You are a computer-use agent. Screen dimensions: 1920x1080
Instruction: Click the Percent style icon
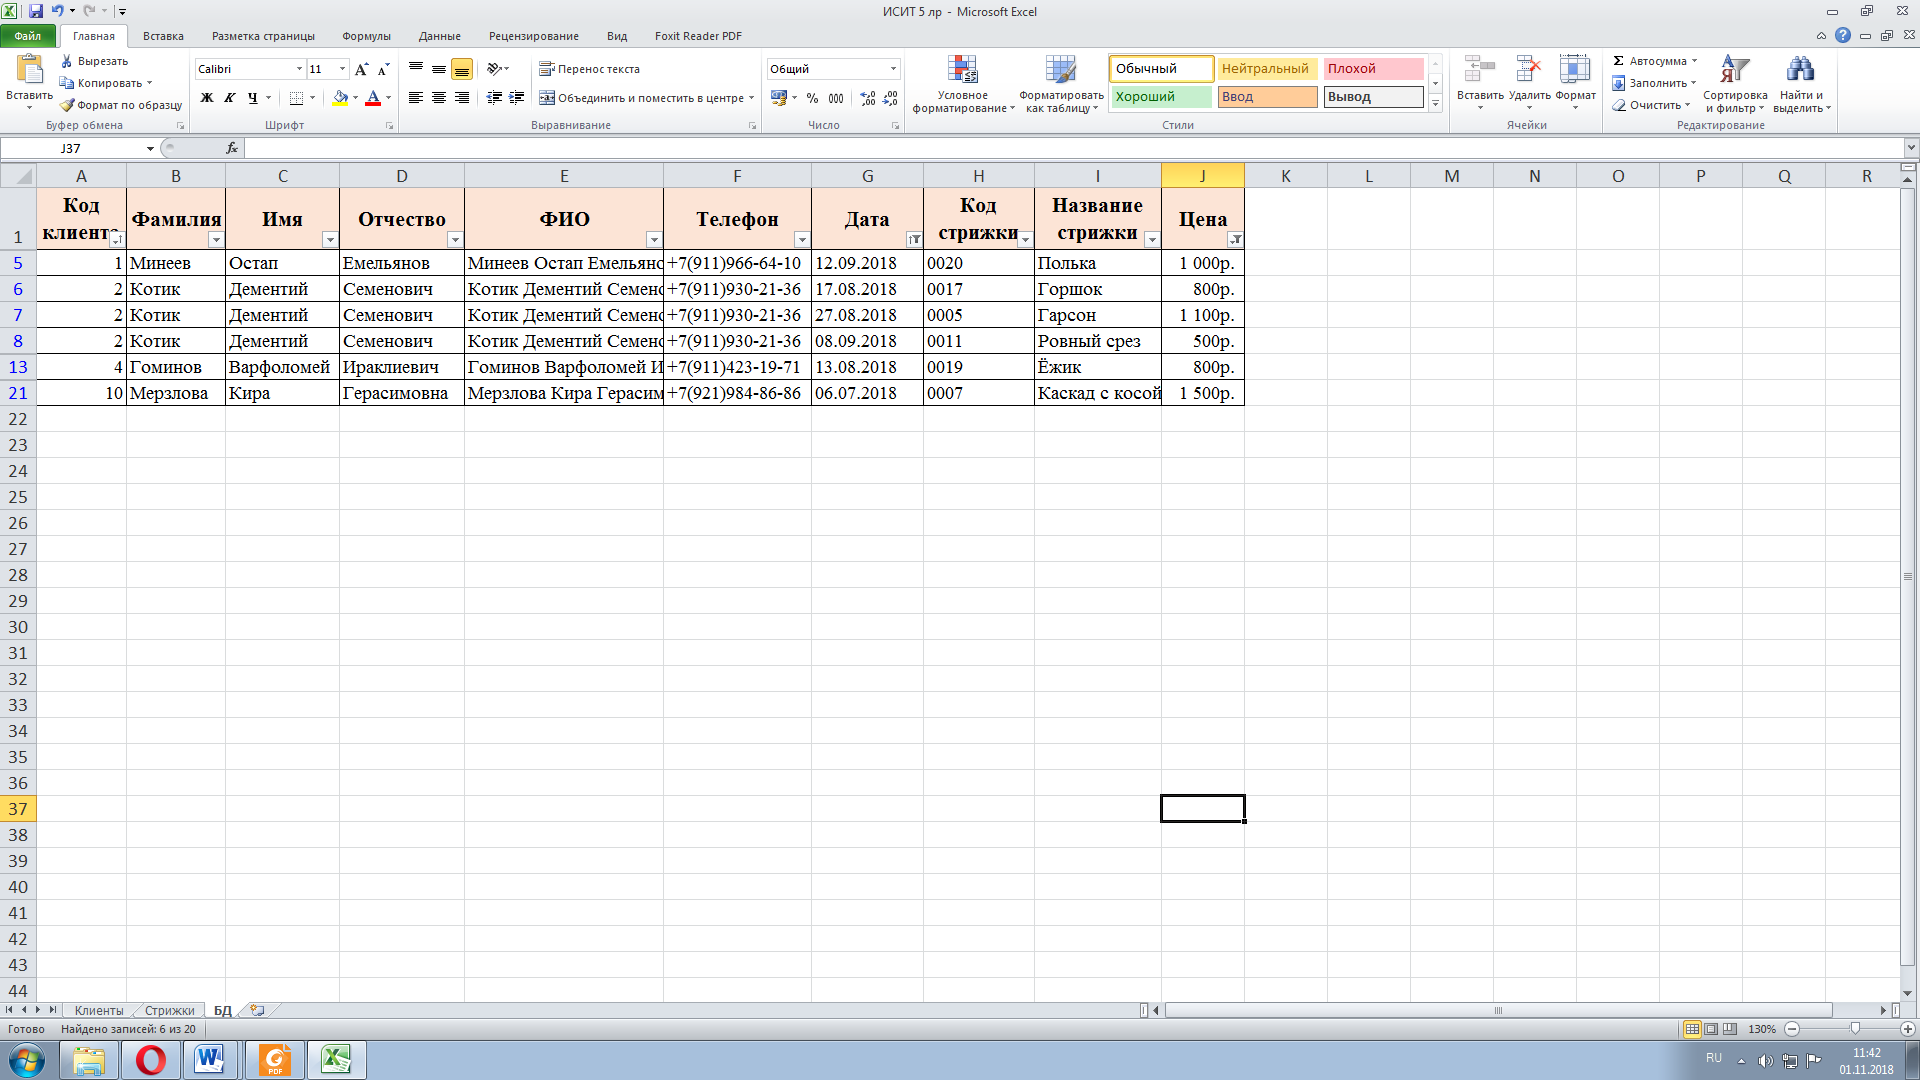pos(812,98)
